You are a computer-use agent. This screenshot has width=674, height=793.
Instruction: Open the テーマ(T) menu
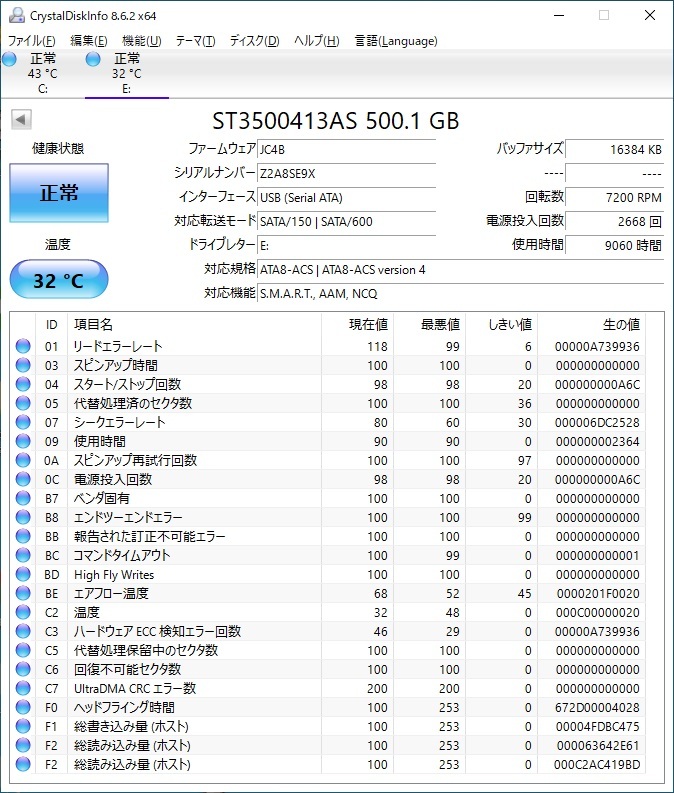[x=195, y=40]
